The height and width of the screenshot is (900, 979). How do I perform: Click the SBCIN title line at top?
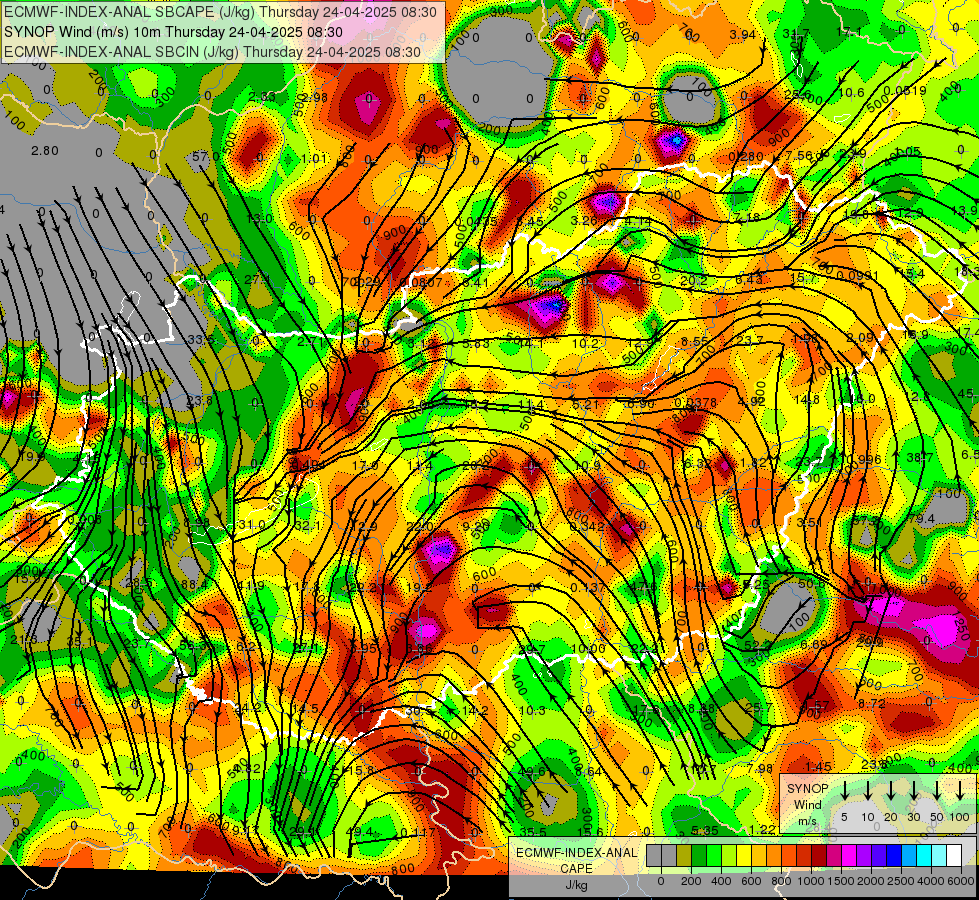point(212,52)
